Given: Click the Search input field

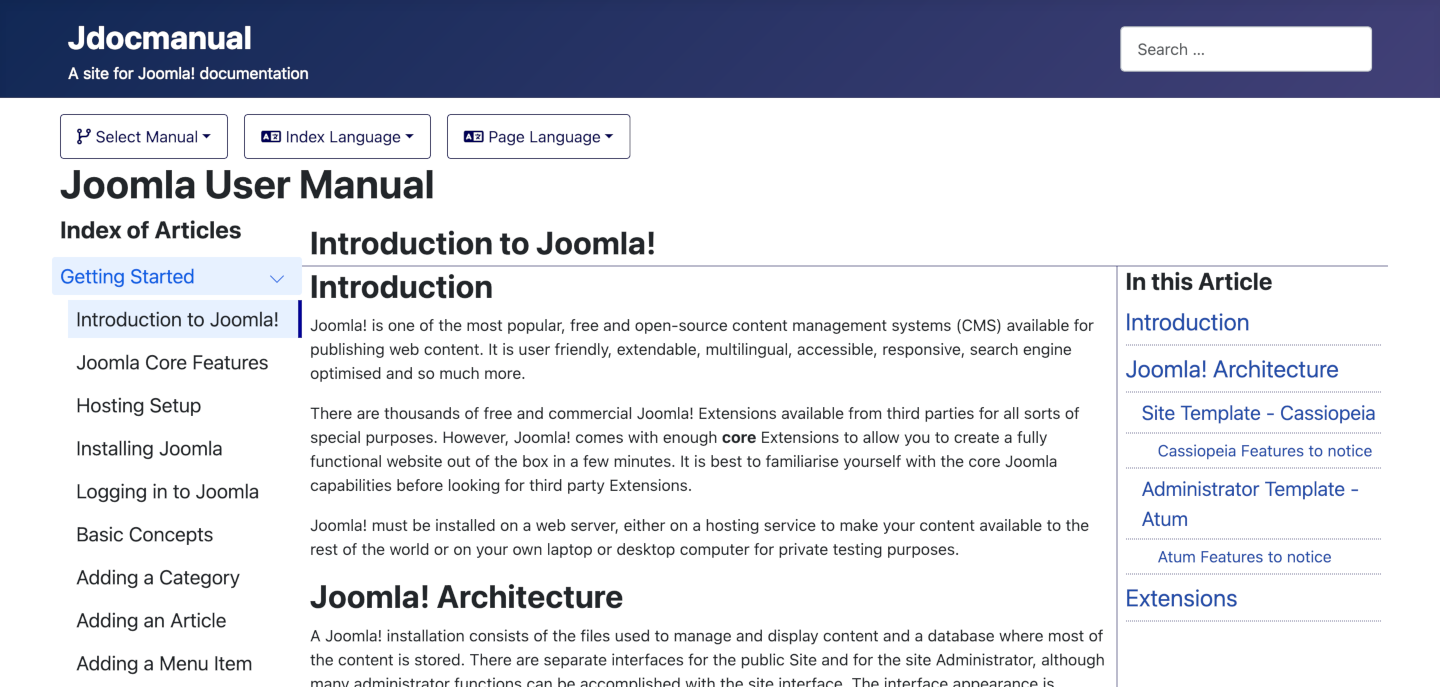Looking at the screenshot, I should click(x=1246, y=49).
